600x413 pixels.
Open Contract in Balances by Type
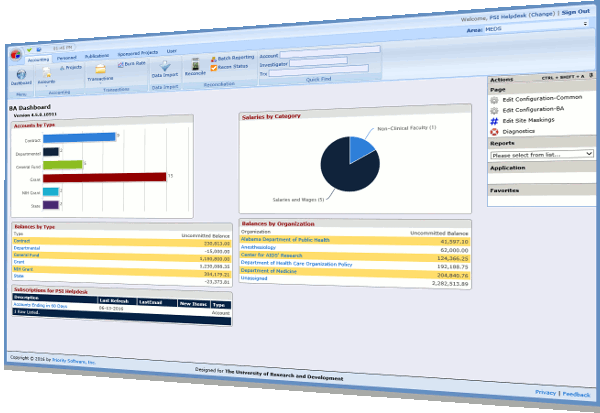[21, 241]
